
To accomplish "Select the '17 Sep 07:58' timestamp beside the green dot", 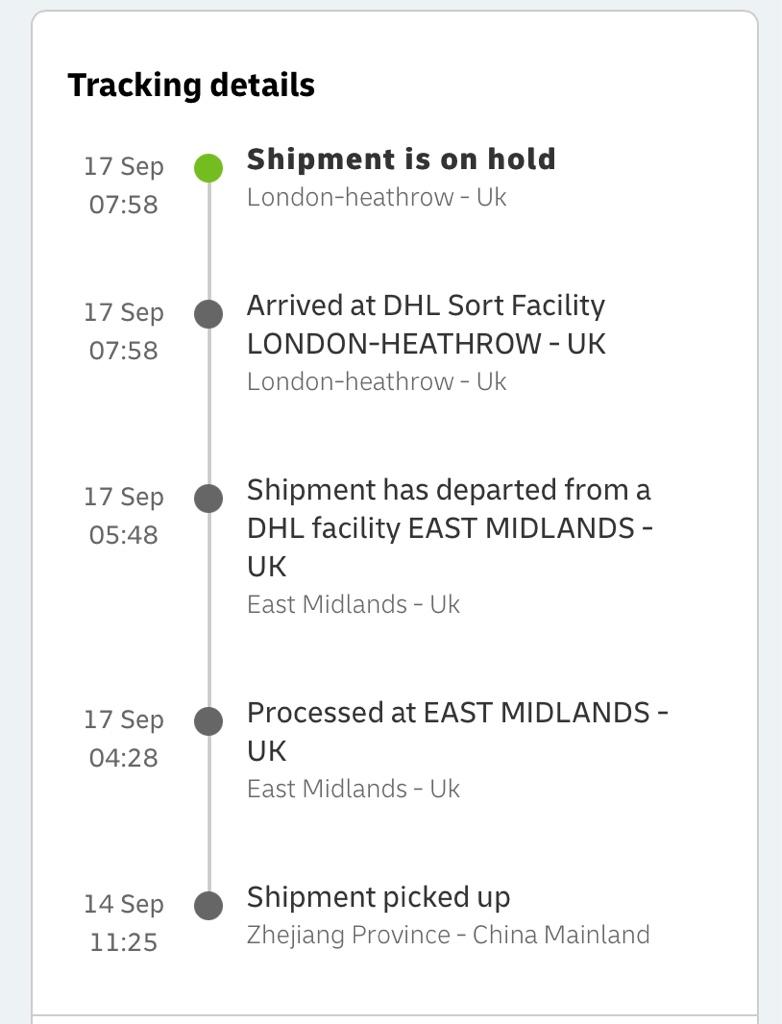I will tap(123, 185).
